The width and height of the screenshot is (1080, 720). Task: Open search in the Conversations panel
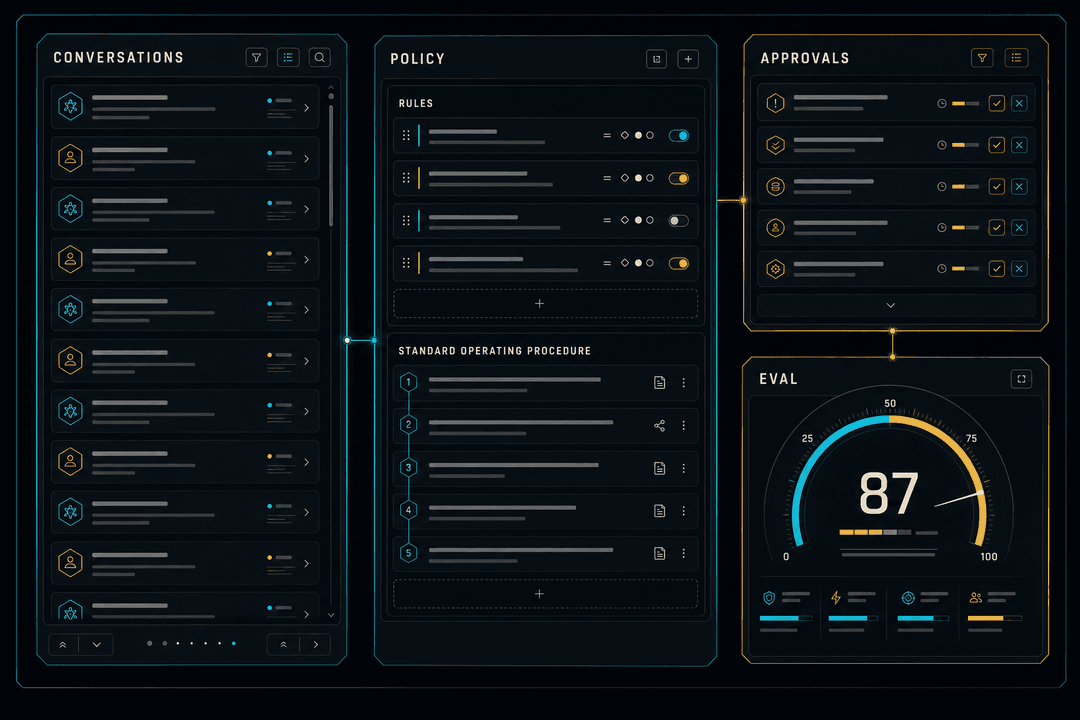click(320, 58)
